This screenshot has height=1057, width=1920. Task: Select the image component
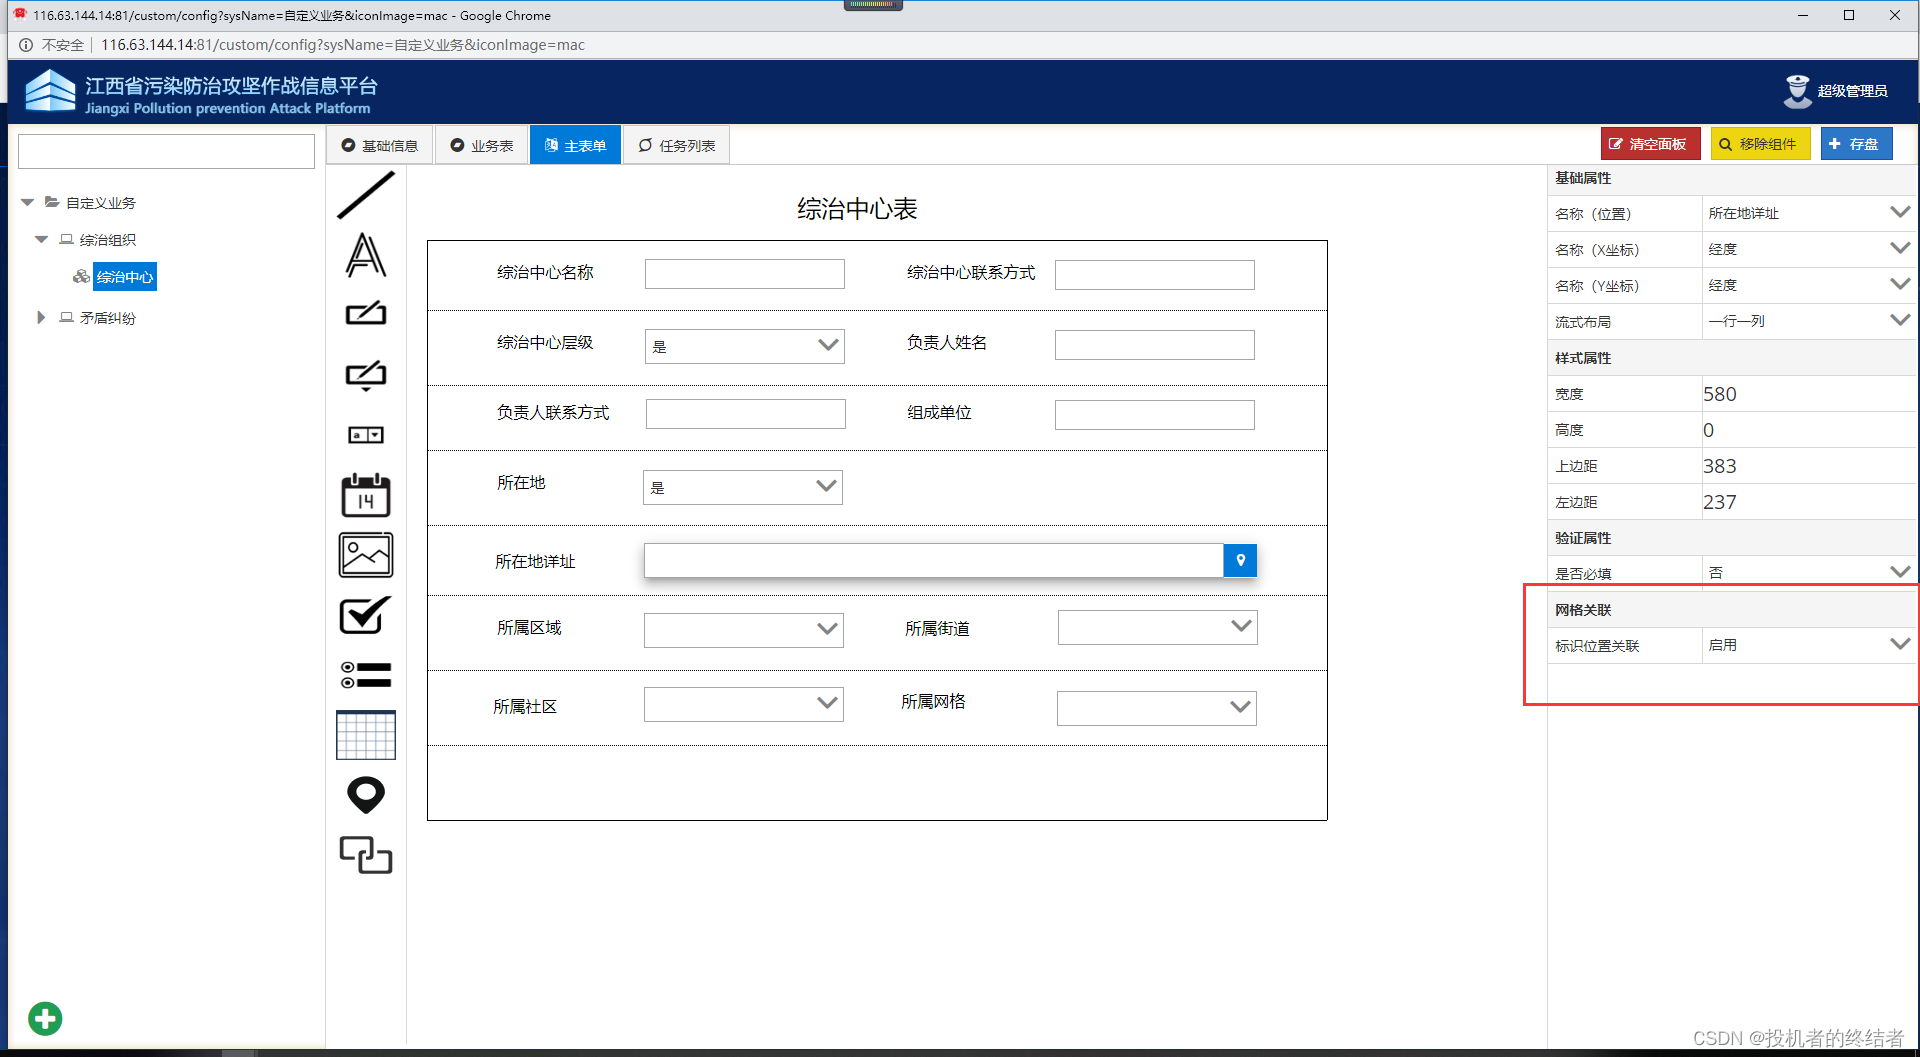click(x=366, y=555)
